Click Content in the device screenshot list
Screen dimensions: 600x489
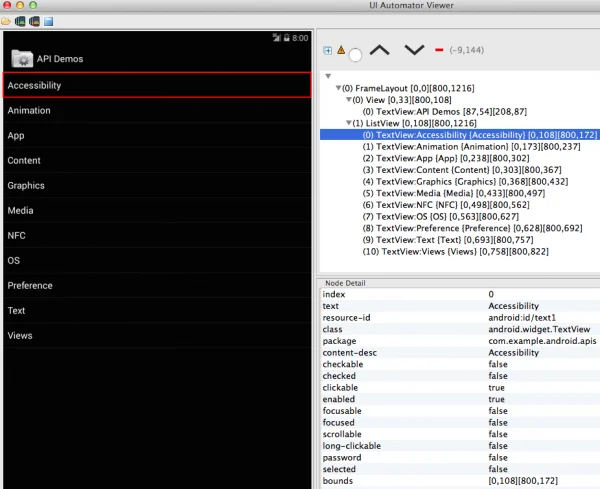coord(157,160)
